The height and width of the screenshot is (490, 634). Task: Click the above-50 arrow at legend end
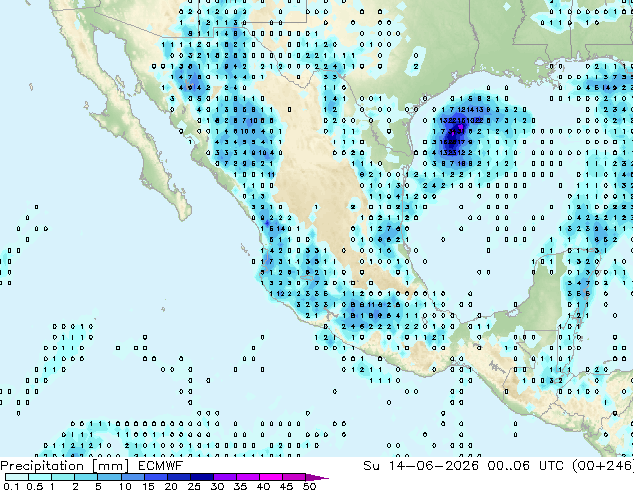click(317, 477)
